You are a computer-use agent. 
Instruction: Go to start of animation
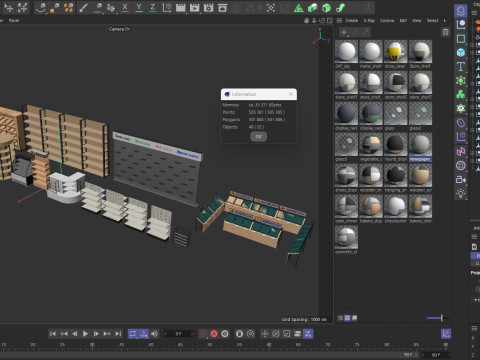(53, 334)
